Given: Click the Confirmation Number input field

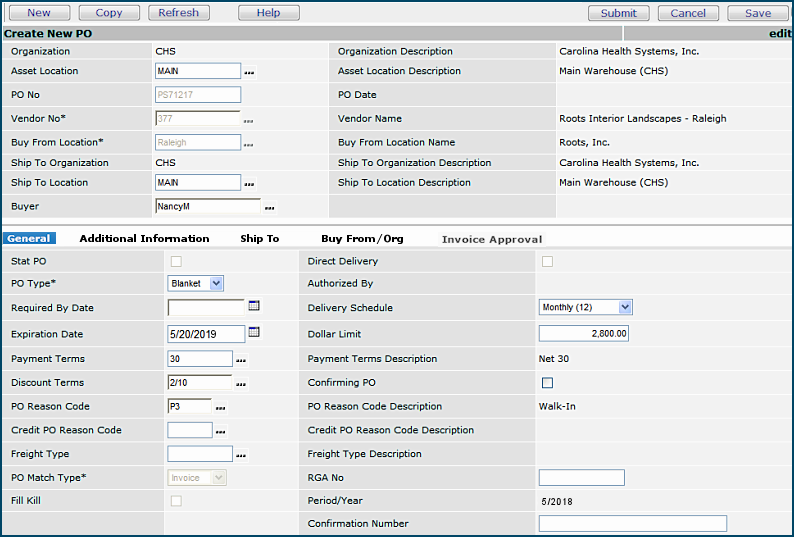Looking at the screenshot, I should pyautogui.click(x=632, y=524).
